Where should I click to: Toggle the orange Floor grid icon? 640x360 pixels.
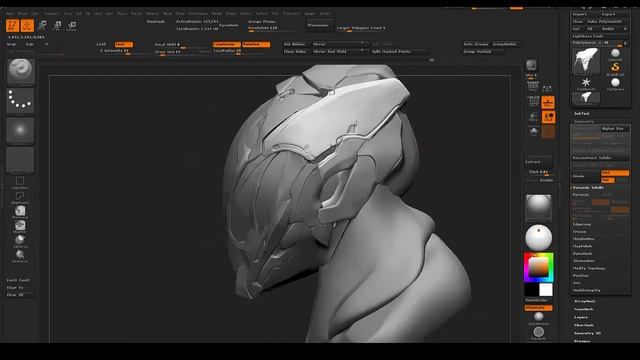tap(548, 102)
